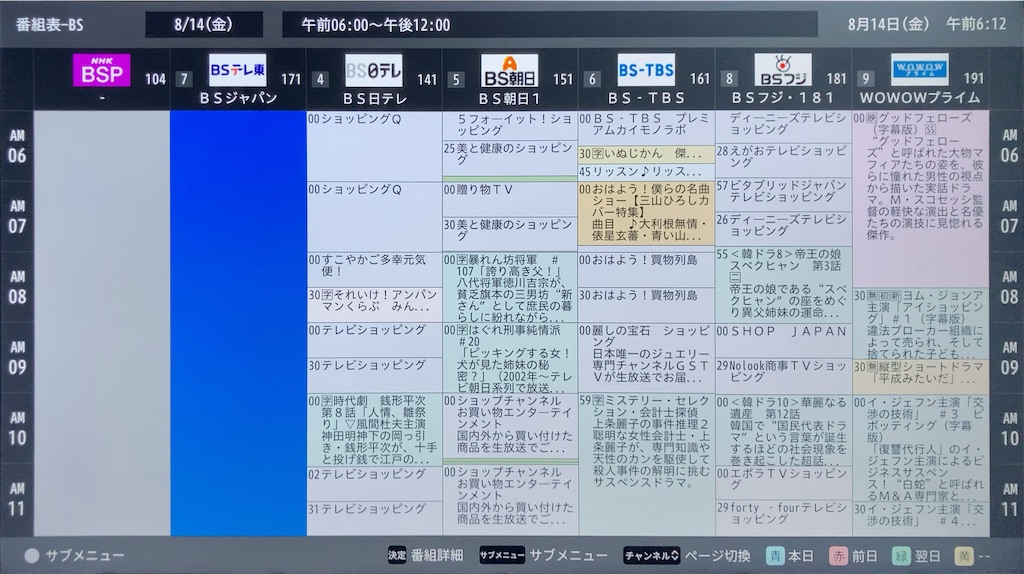
Task: Select おはよう!僕らの名曲ショー program
Action: [647, 214]
